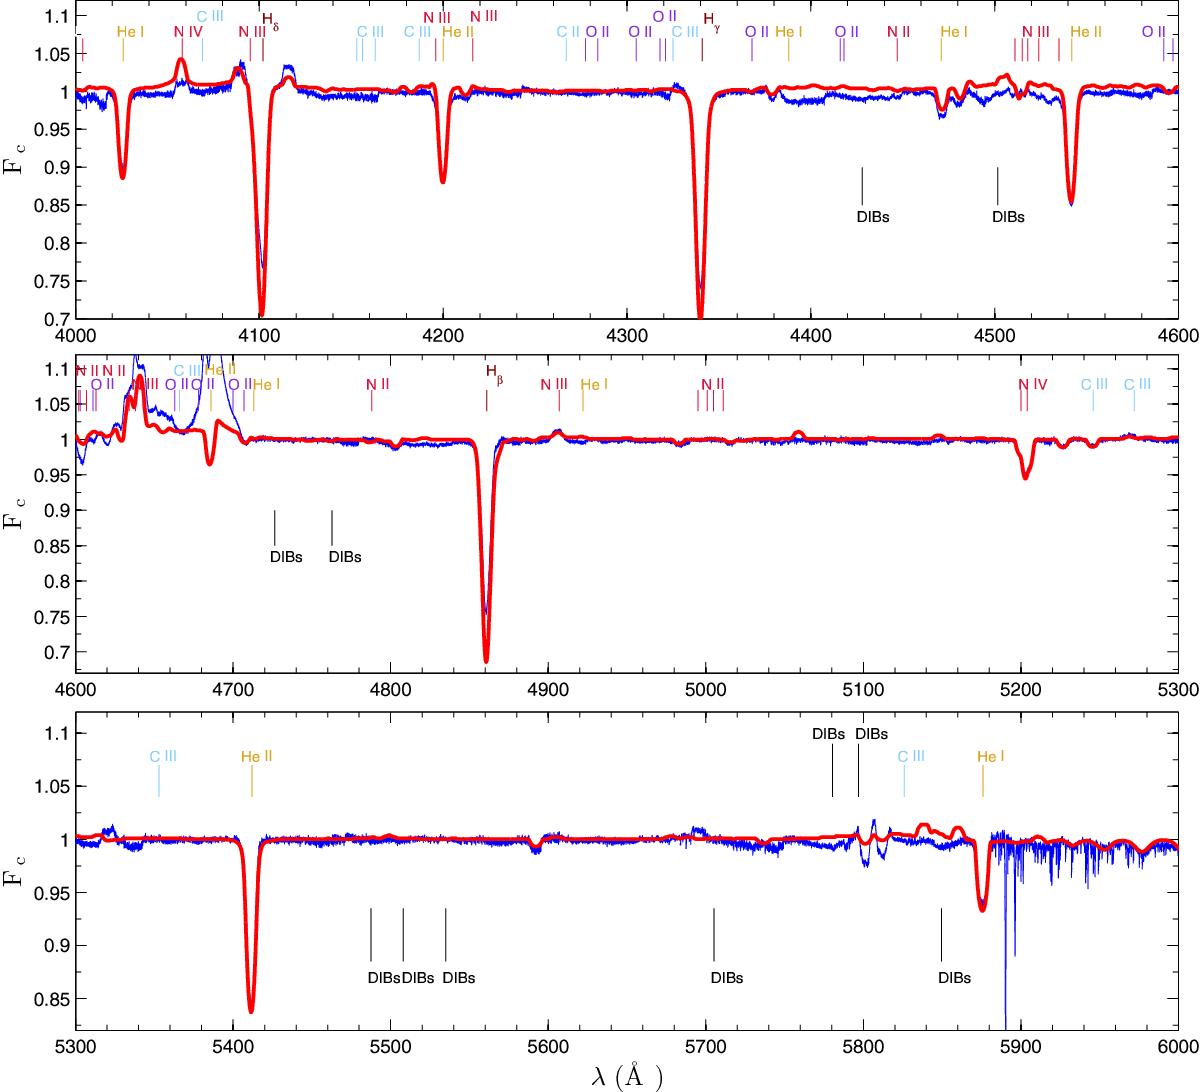
Task: Click the Hγ line label in top panel
Action: 710,20
